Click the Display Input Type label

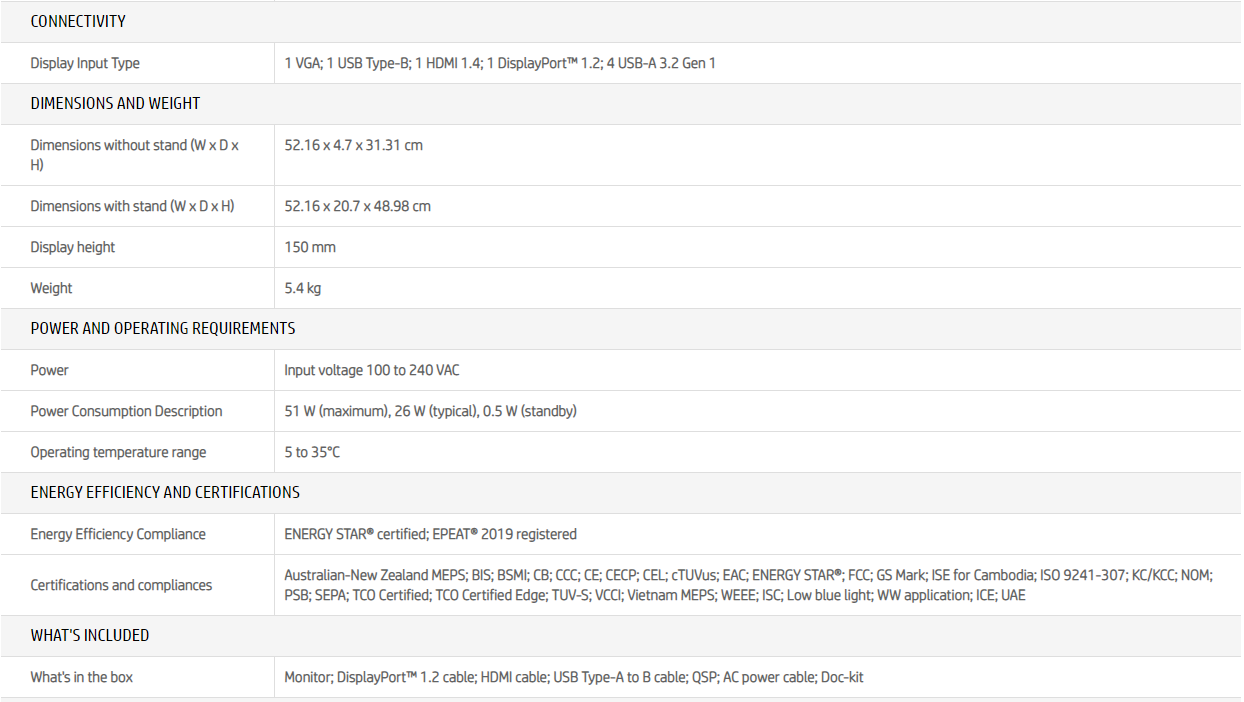[85, 63]
